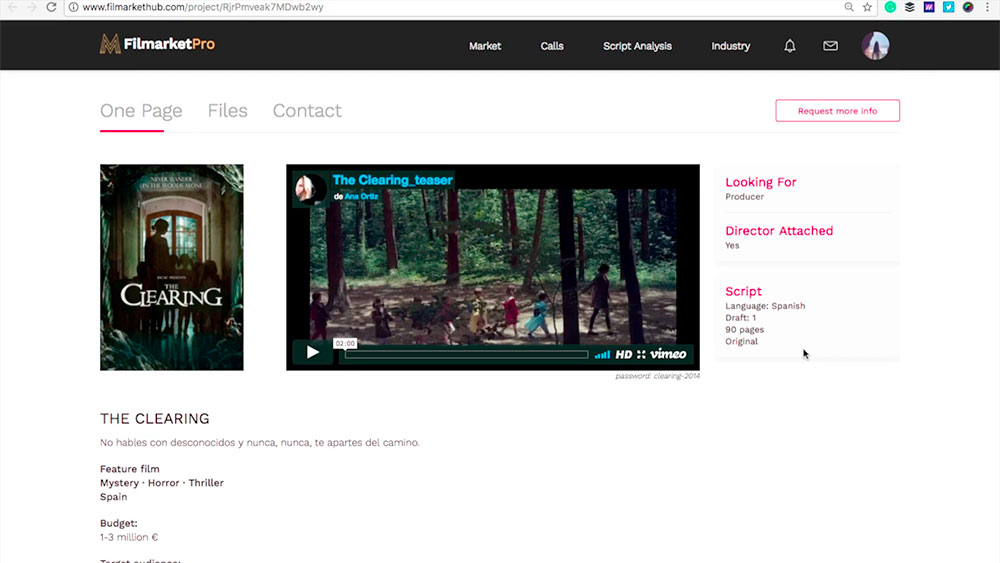Click the multicolor circle browser extension
The height and width of the screenshot is (563, 1000).
tap(968, 7)
